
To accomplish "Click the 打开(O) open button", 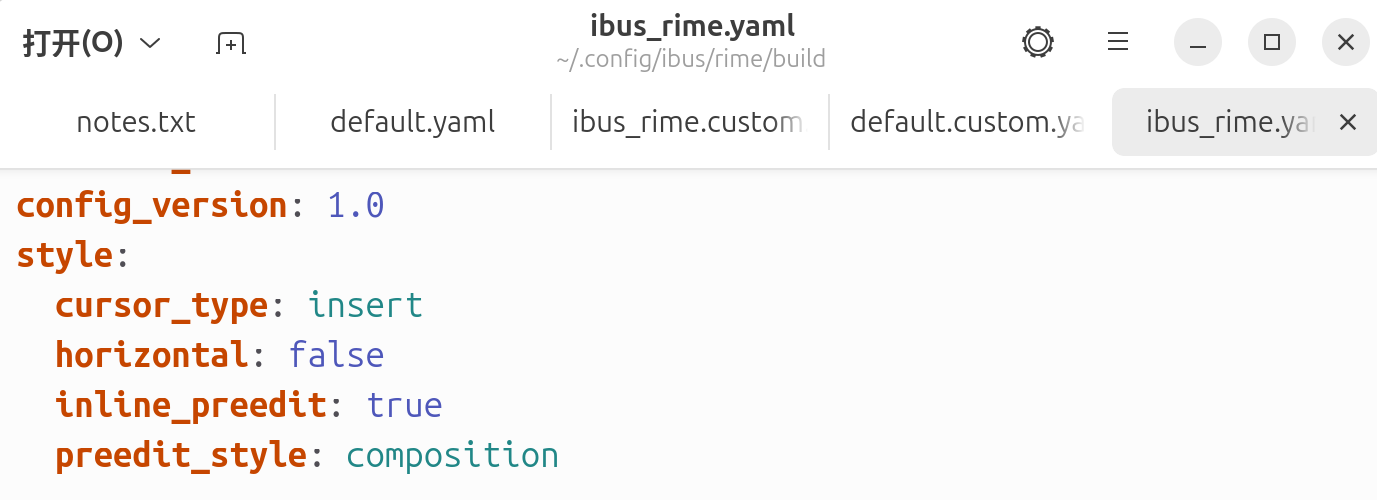I will (72, 43).
